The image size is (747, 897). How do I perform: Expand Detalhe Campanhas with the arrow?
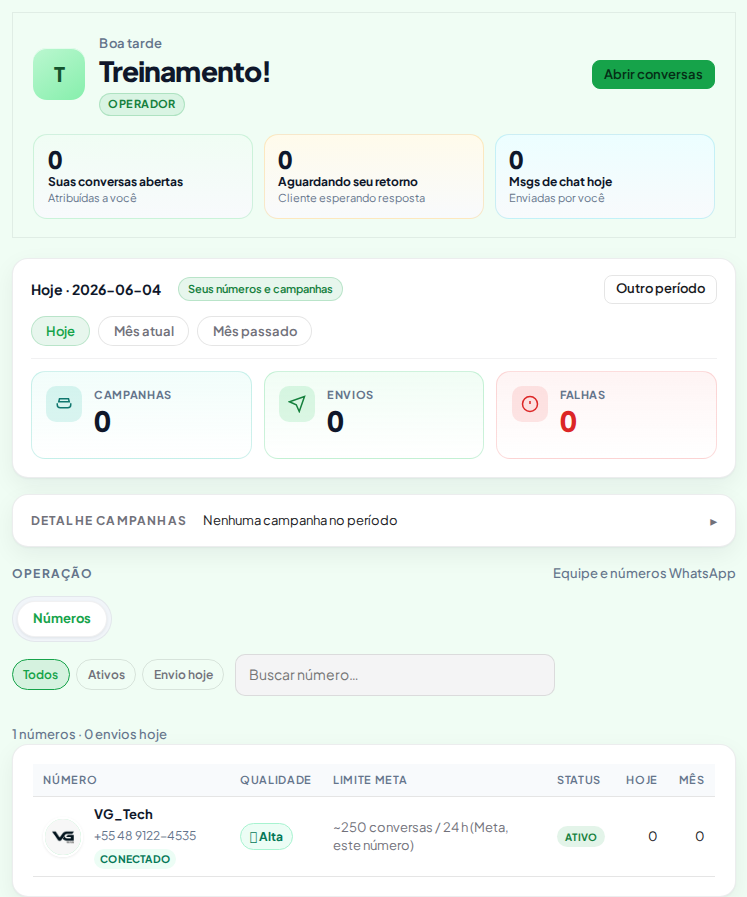pyautogui.click(x=713, y=522)
